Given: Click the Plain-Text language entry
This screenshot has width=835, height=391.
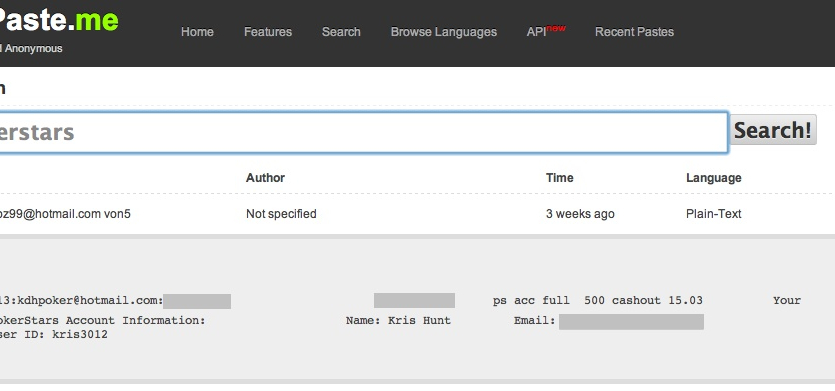Looking at the screenshot, I should click(714, 214).
